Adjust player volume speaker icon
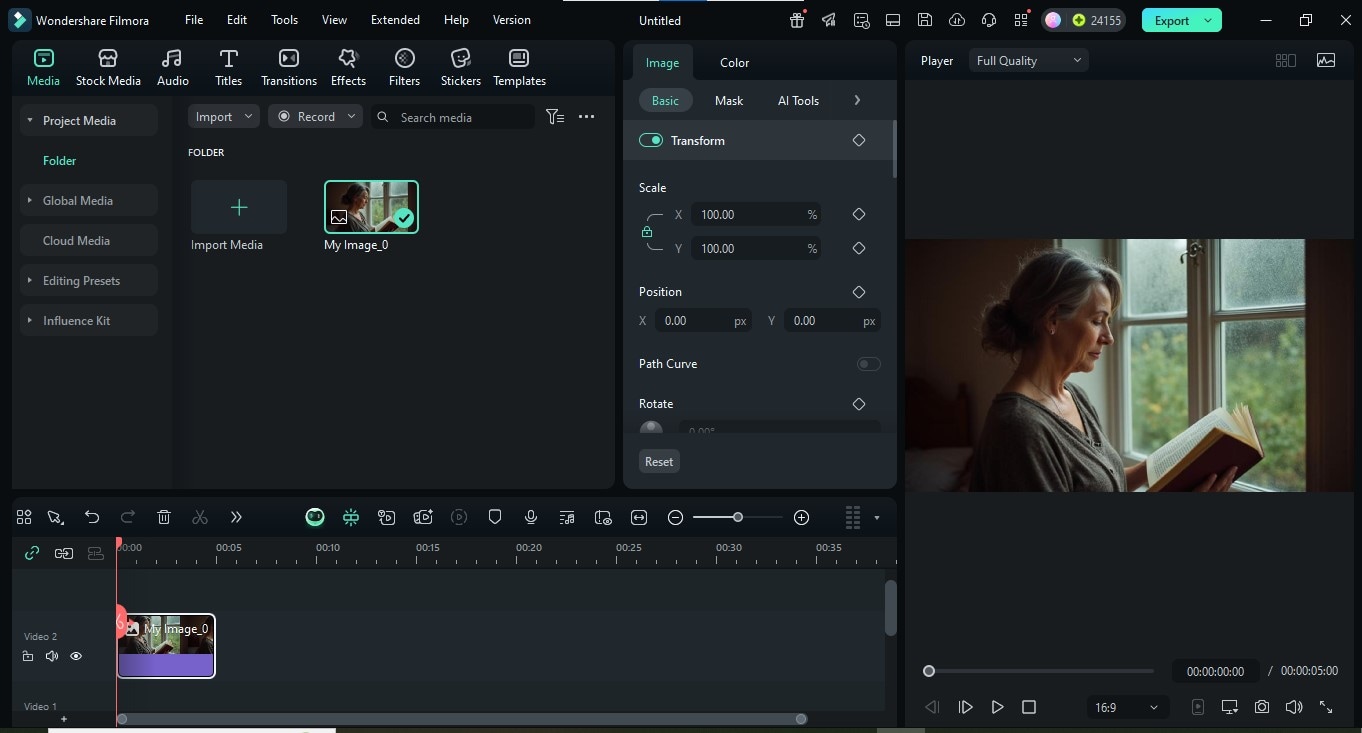The height and width of the screenshot is (733, 1362). [1294, 707]
